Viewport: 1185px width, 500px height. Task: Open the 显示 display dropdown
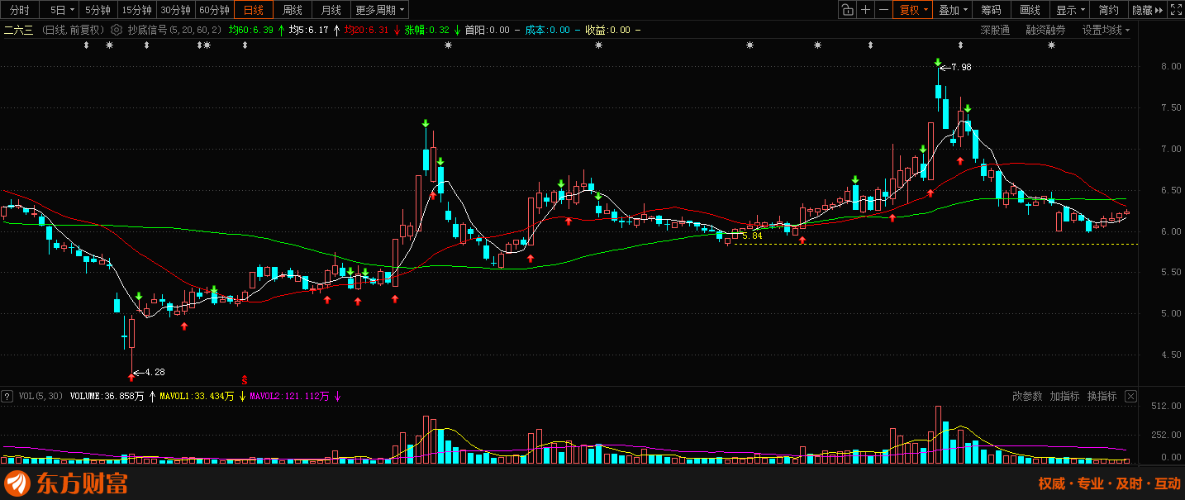(x=1070, y=10)
